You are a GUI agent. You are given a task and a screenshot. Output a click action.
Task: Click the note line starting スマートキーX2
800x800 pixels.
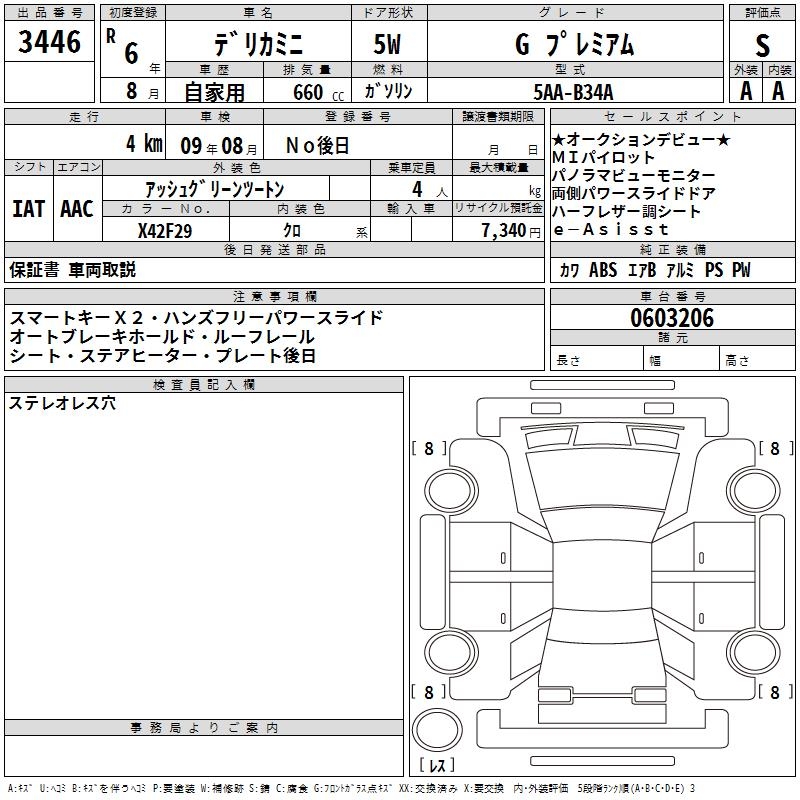[x=196, y=318]
